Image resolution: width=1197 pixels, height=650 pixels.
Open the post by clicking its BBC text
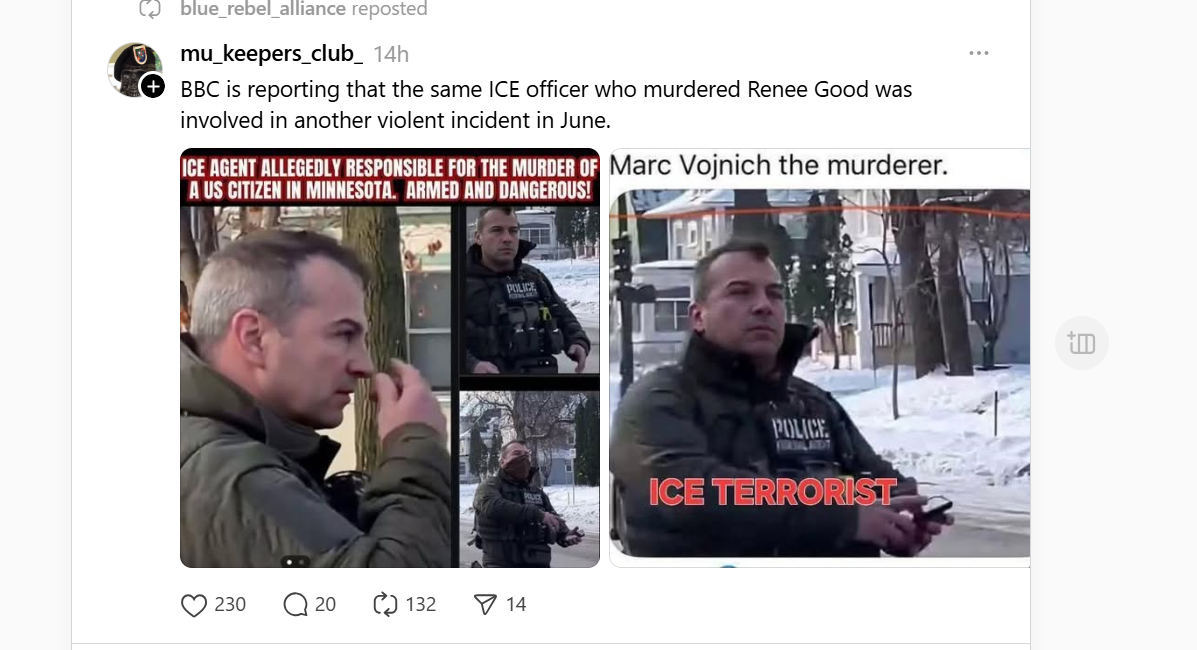(546, 105)
